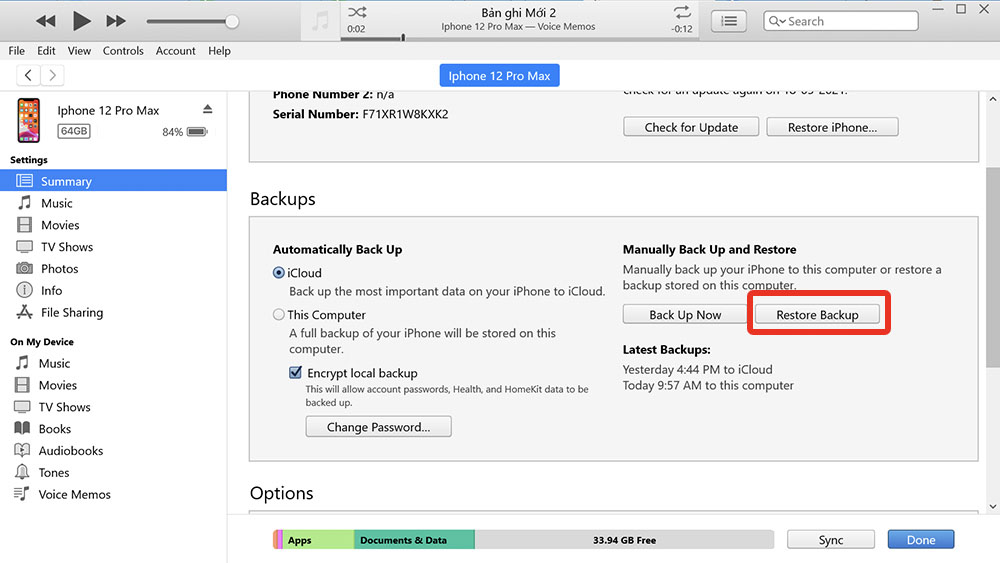Click Documents & Data storage segment
Screen dimensions: 1000x563
414,539
